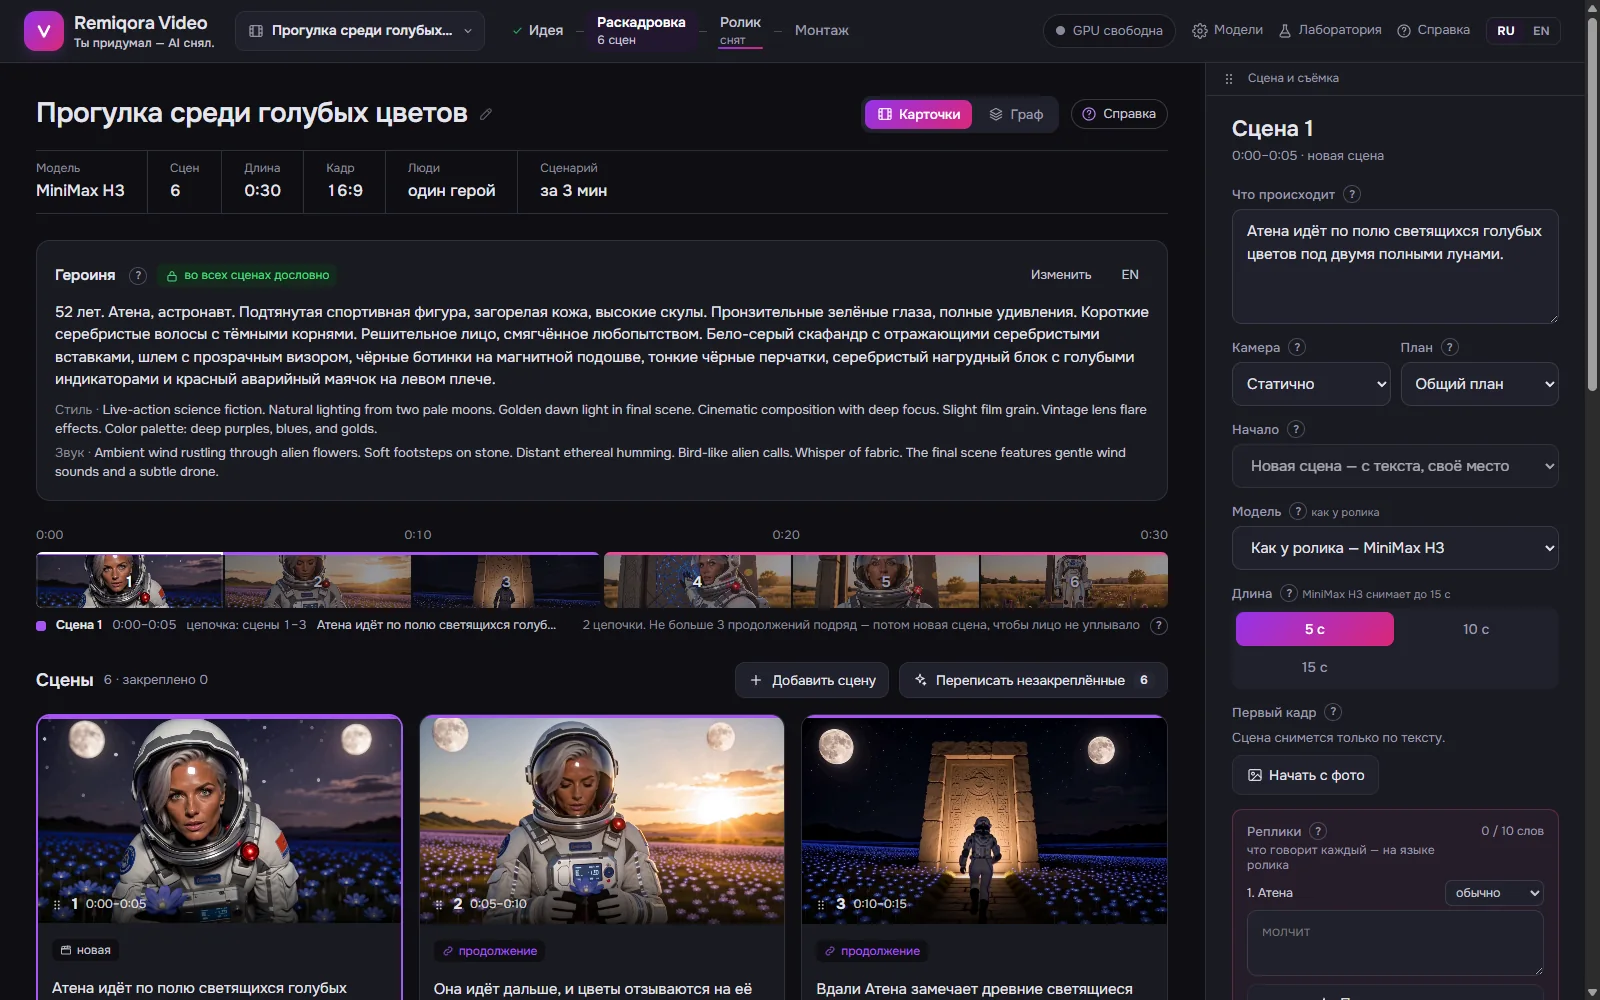The image size is (1600, 1000).
Task: Open Атена's speech tone dropdown обычно
Action: 1494,893
